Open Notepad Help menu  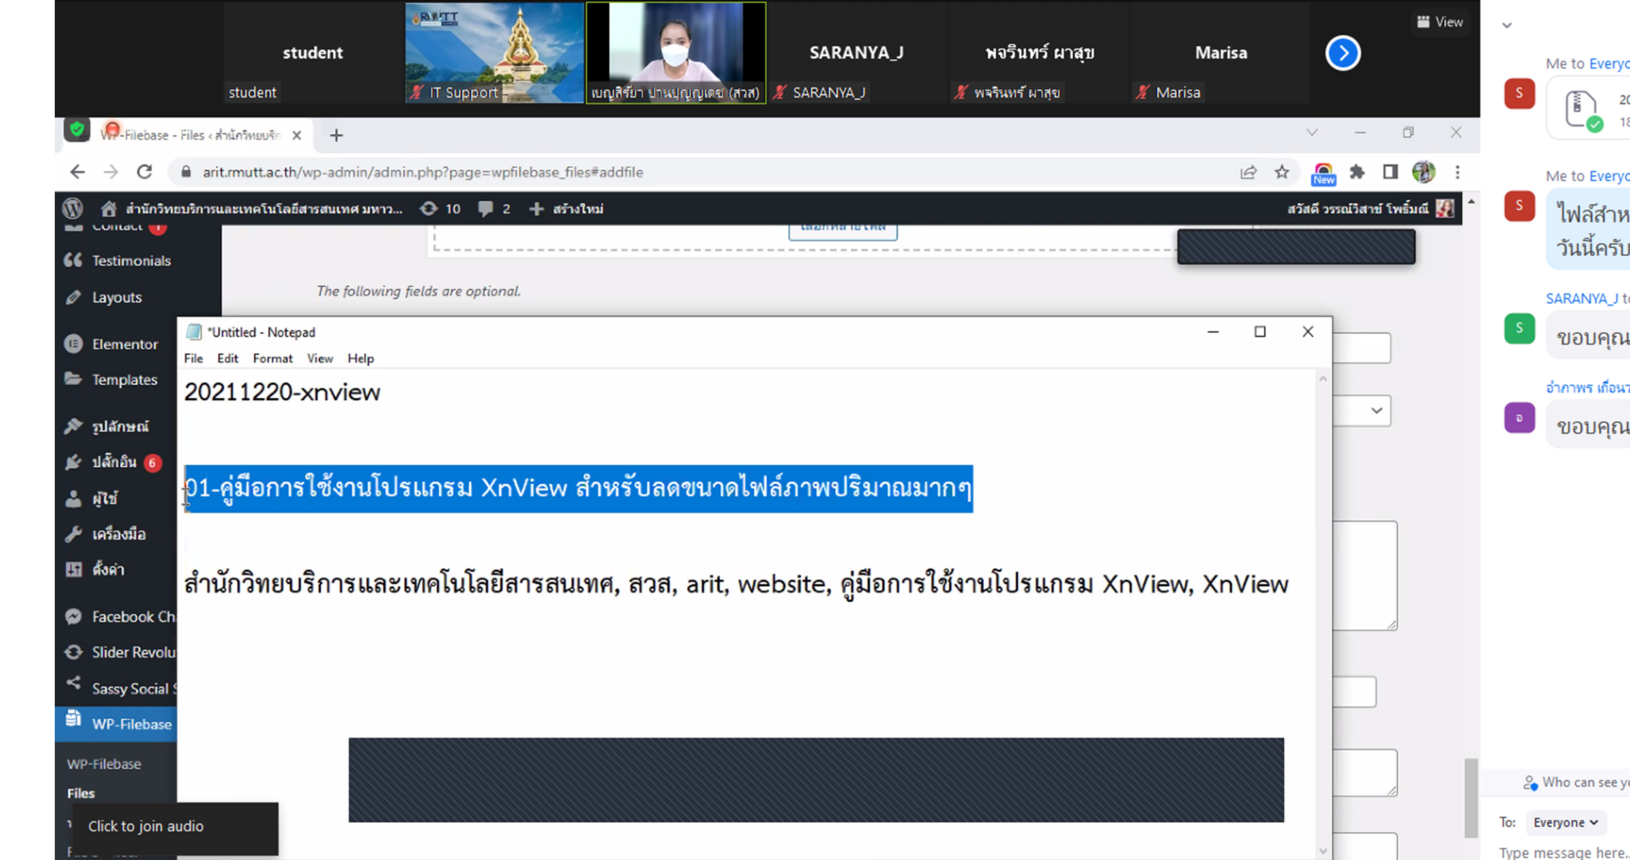point(360,358)
